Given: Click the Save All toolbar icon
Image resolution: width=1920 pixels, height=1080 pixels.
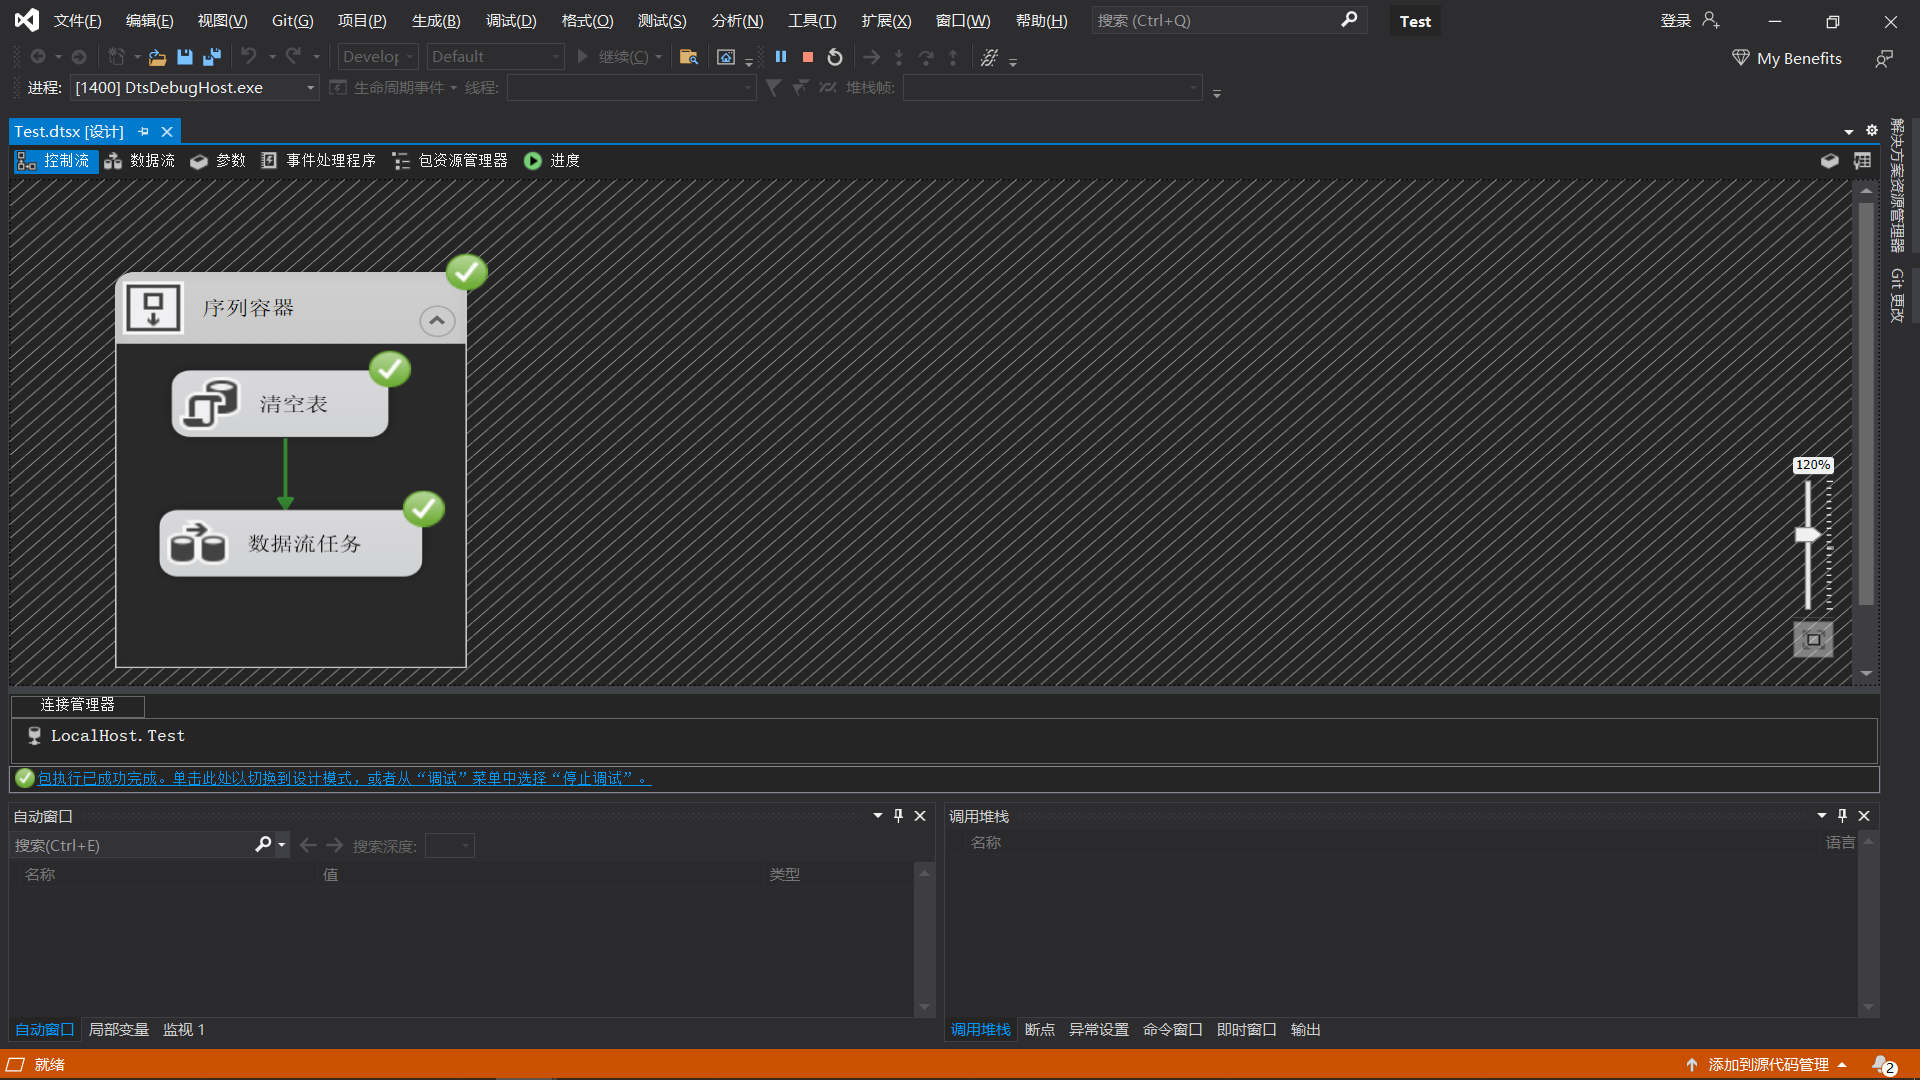Looking at the screenshot, I should tap(212, 57).
